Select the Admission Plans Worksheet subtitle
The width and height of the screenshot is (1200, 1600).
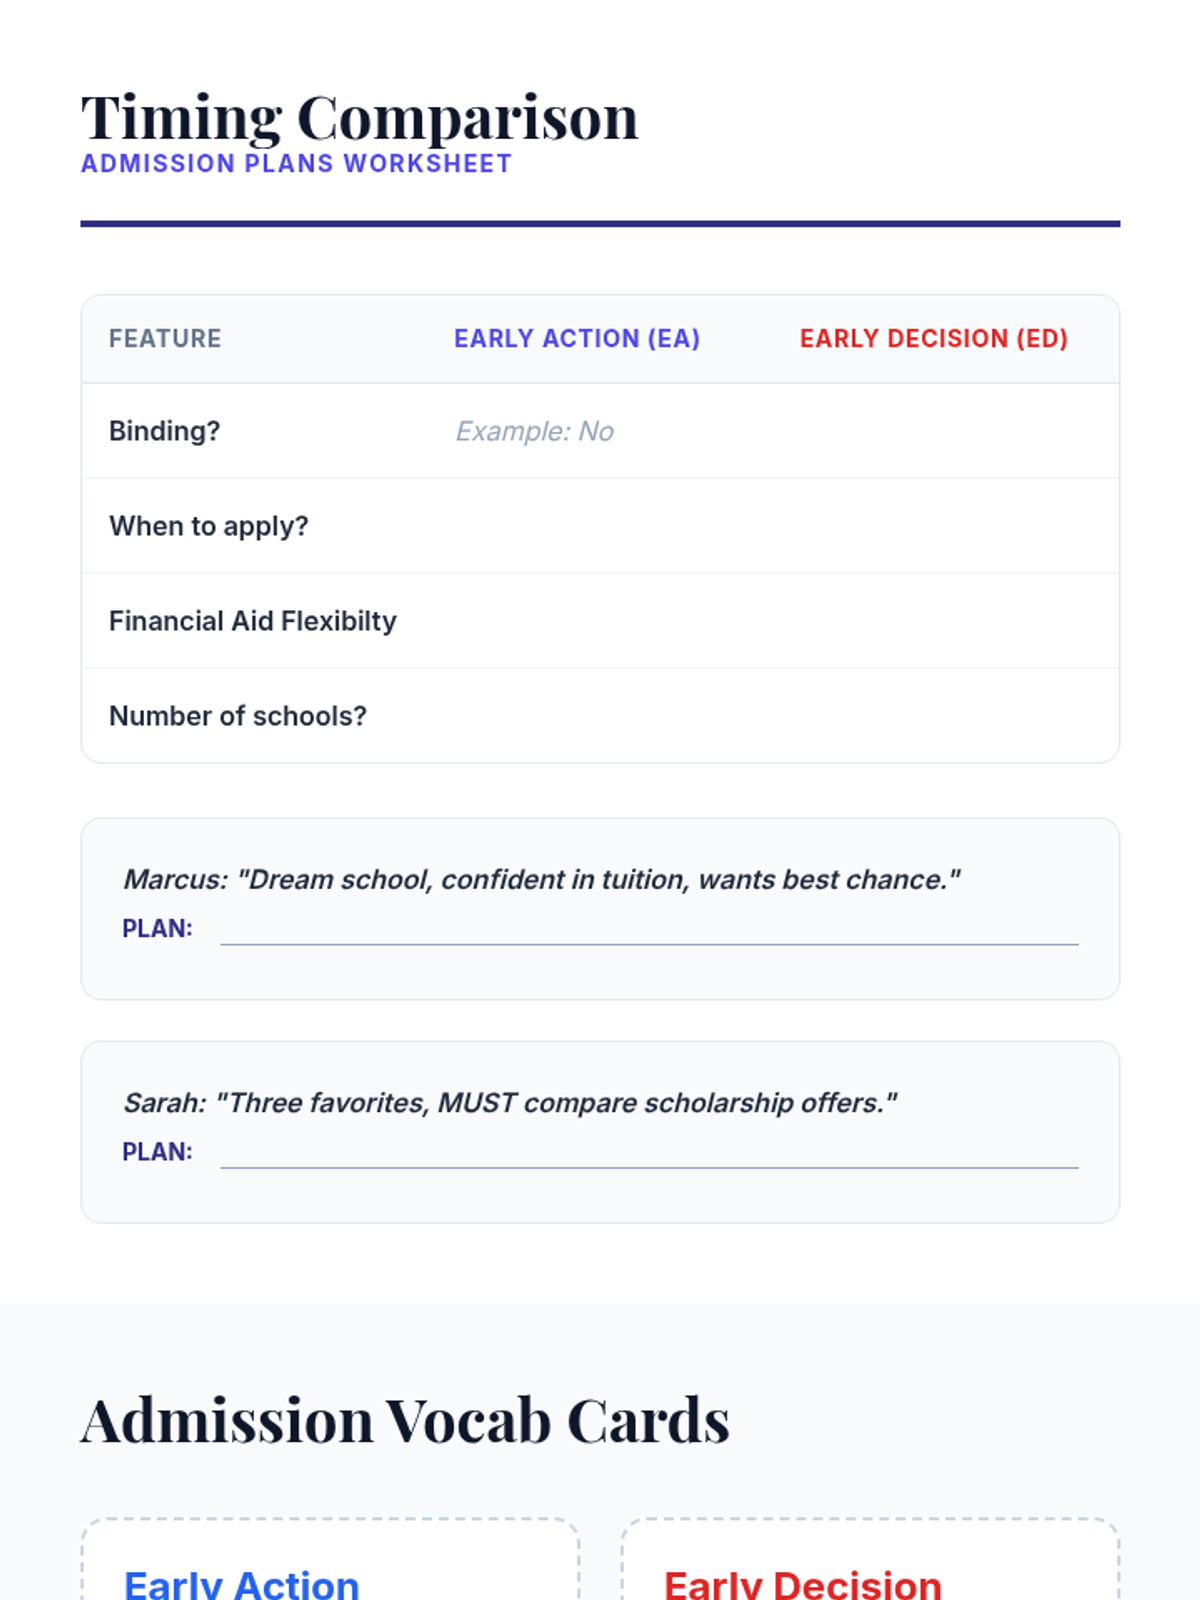pyautogui.click(x=296, y=164)
